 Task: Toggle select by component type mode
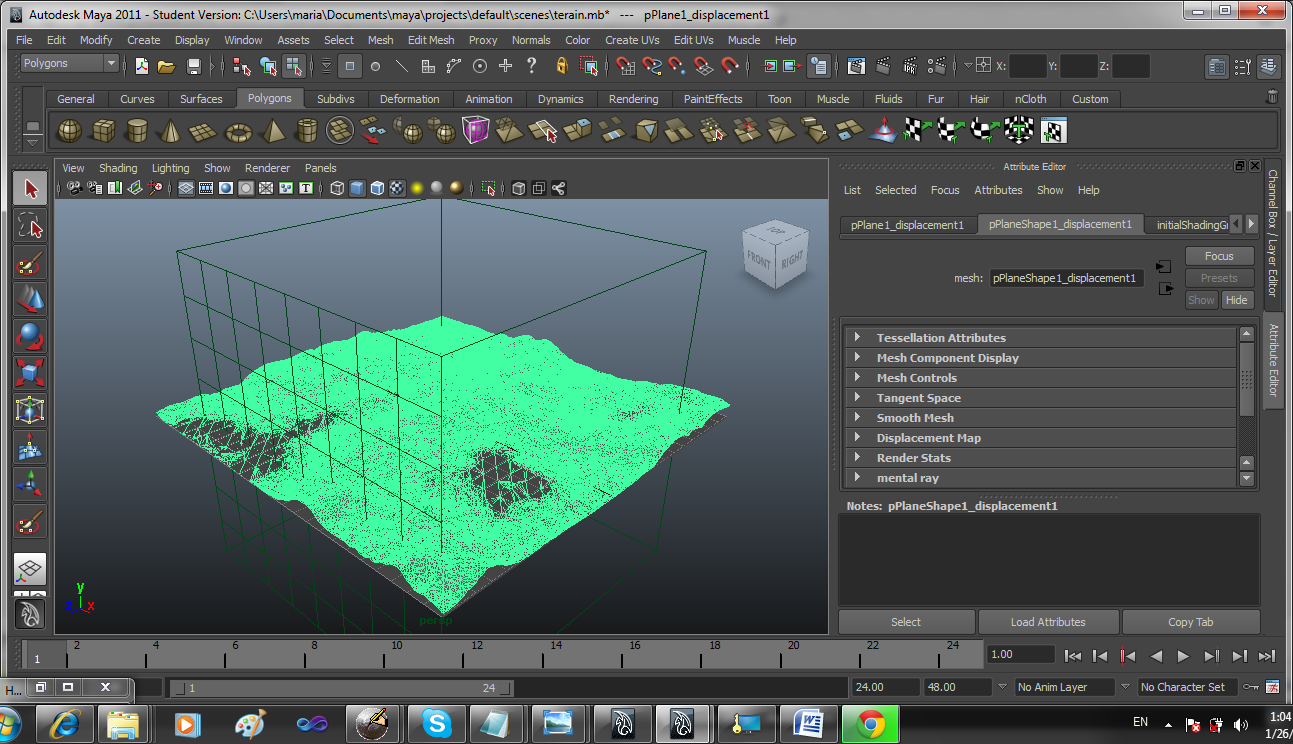(293, 66)
